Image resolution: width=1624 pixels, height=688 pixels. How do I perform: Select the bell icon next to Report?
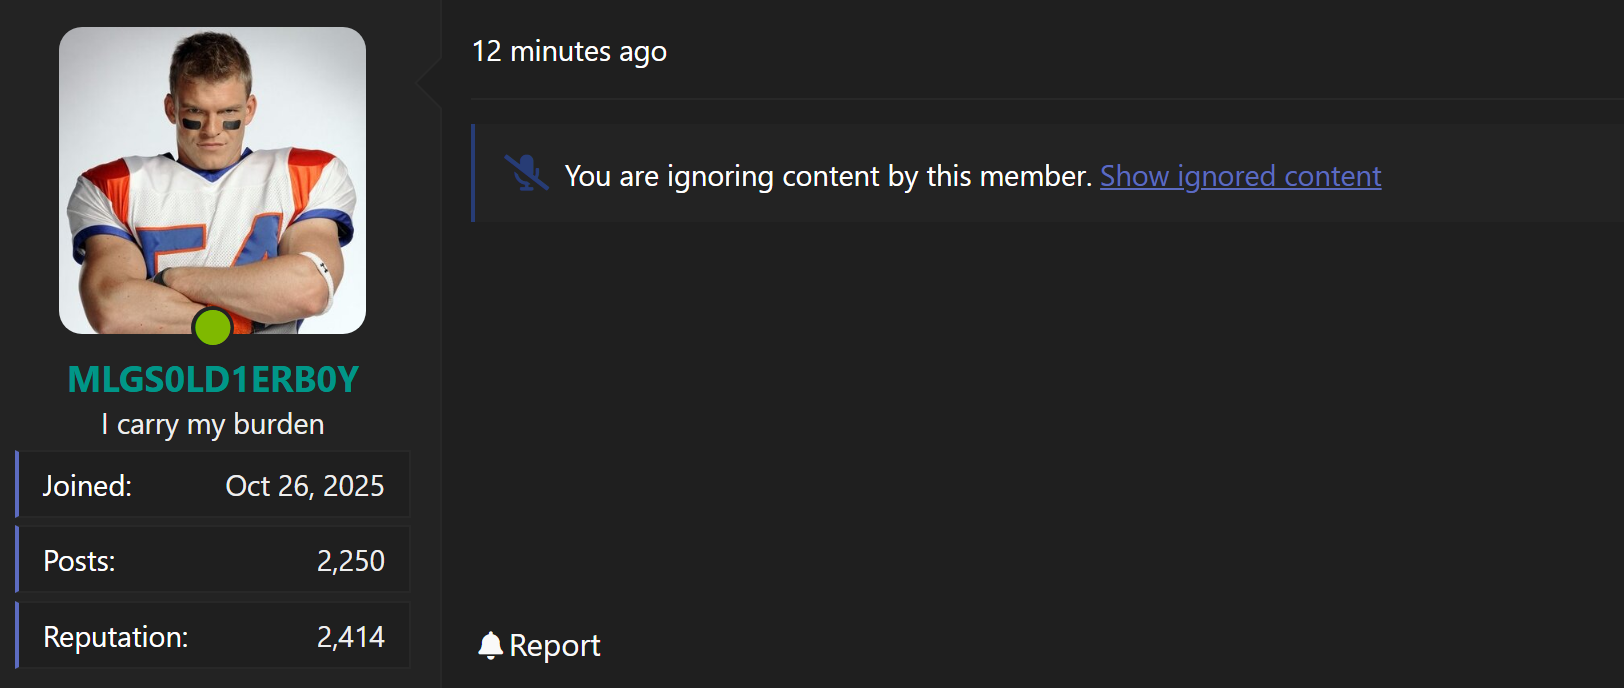tap(491, 645)
